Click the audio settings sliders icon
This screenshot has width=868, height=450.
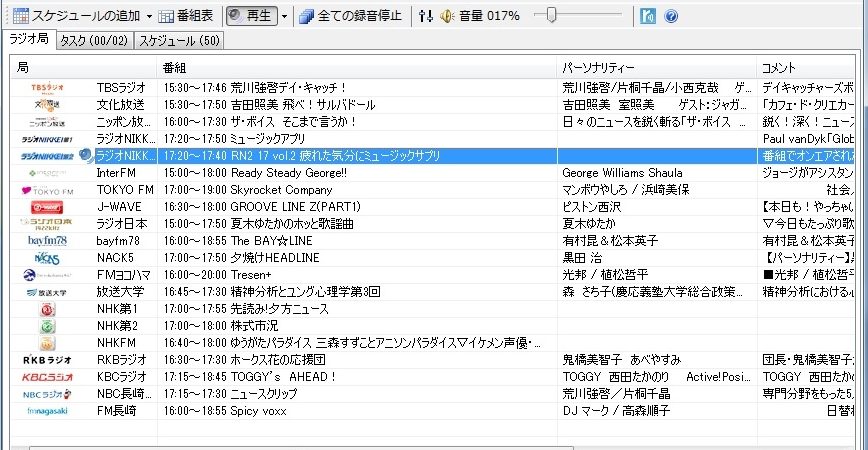pos(426,16)
